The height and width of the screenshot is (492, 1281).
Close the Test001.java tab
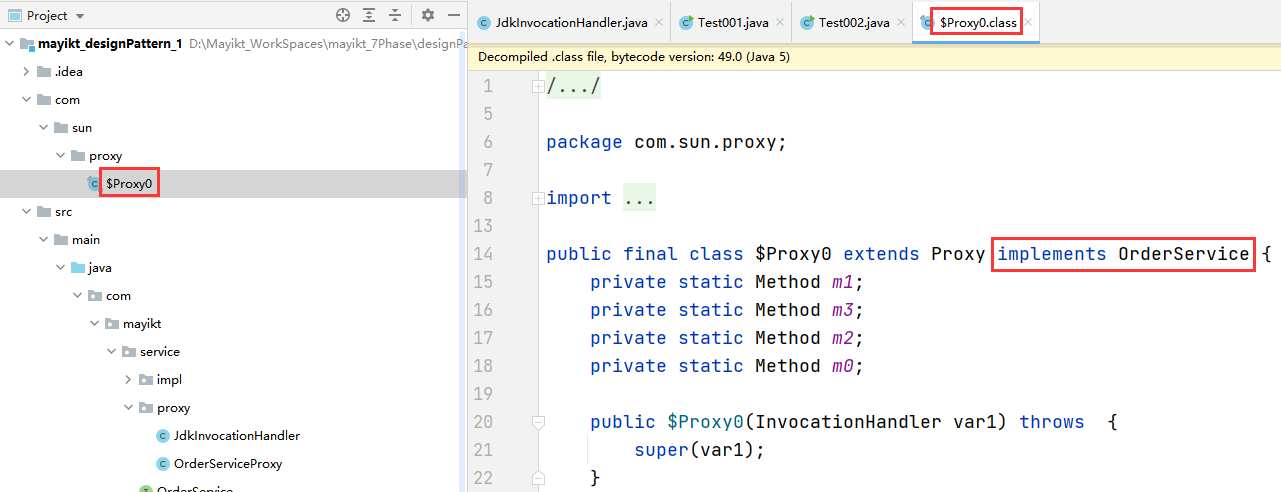(x=778, y=22)
